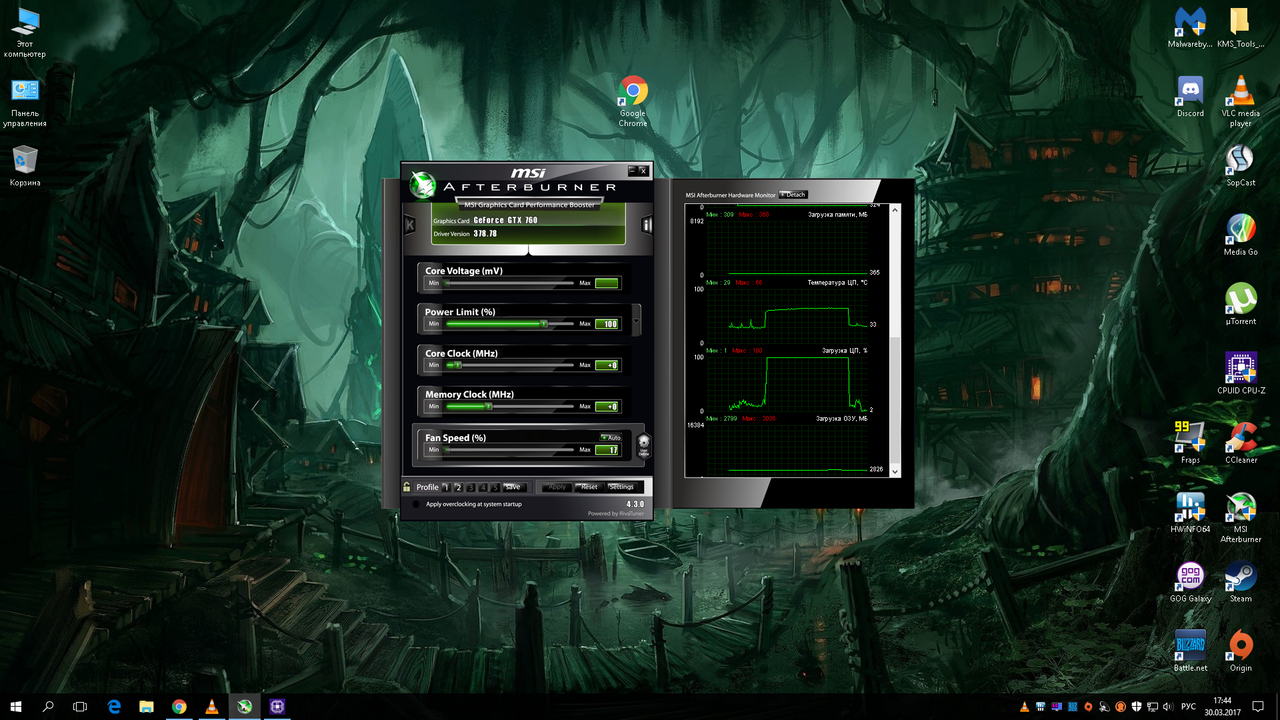Open the KMS_Tools folder on desktop
The image size is (1280, 720).
click(x=1240, y=27)
